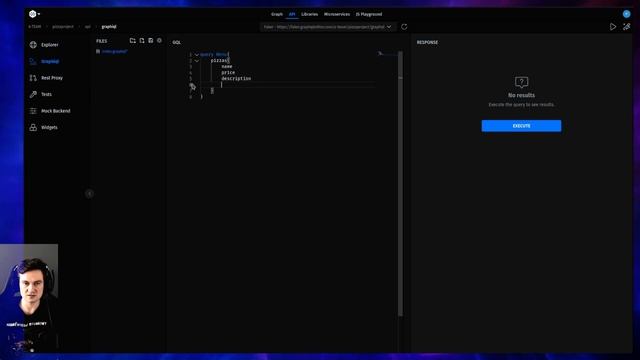Open the app logo menu

(x=34, y=14)
